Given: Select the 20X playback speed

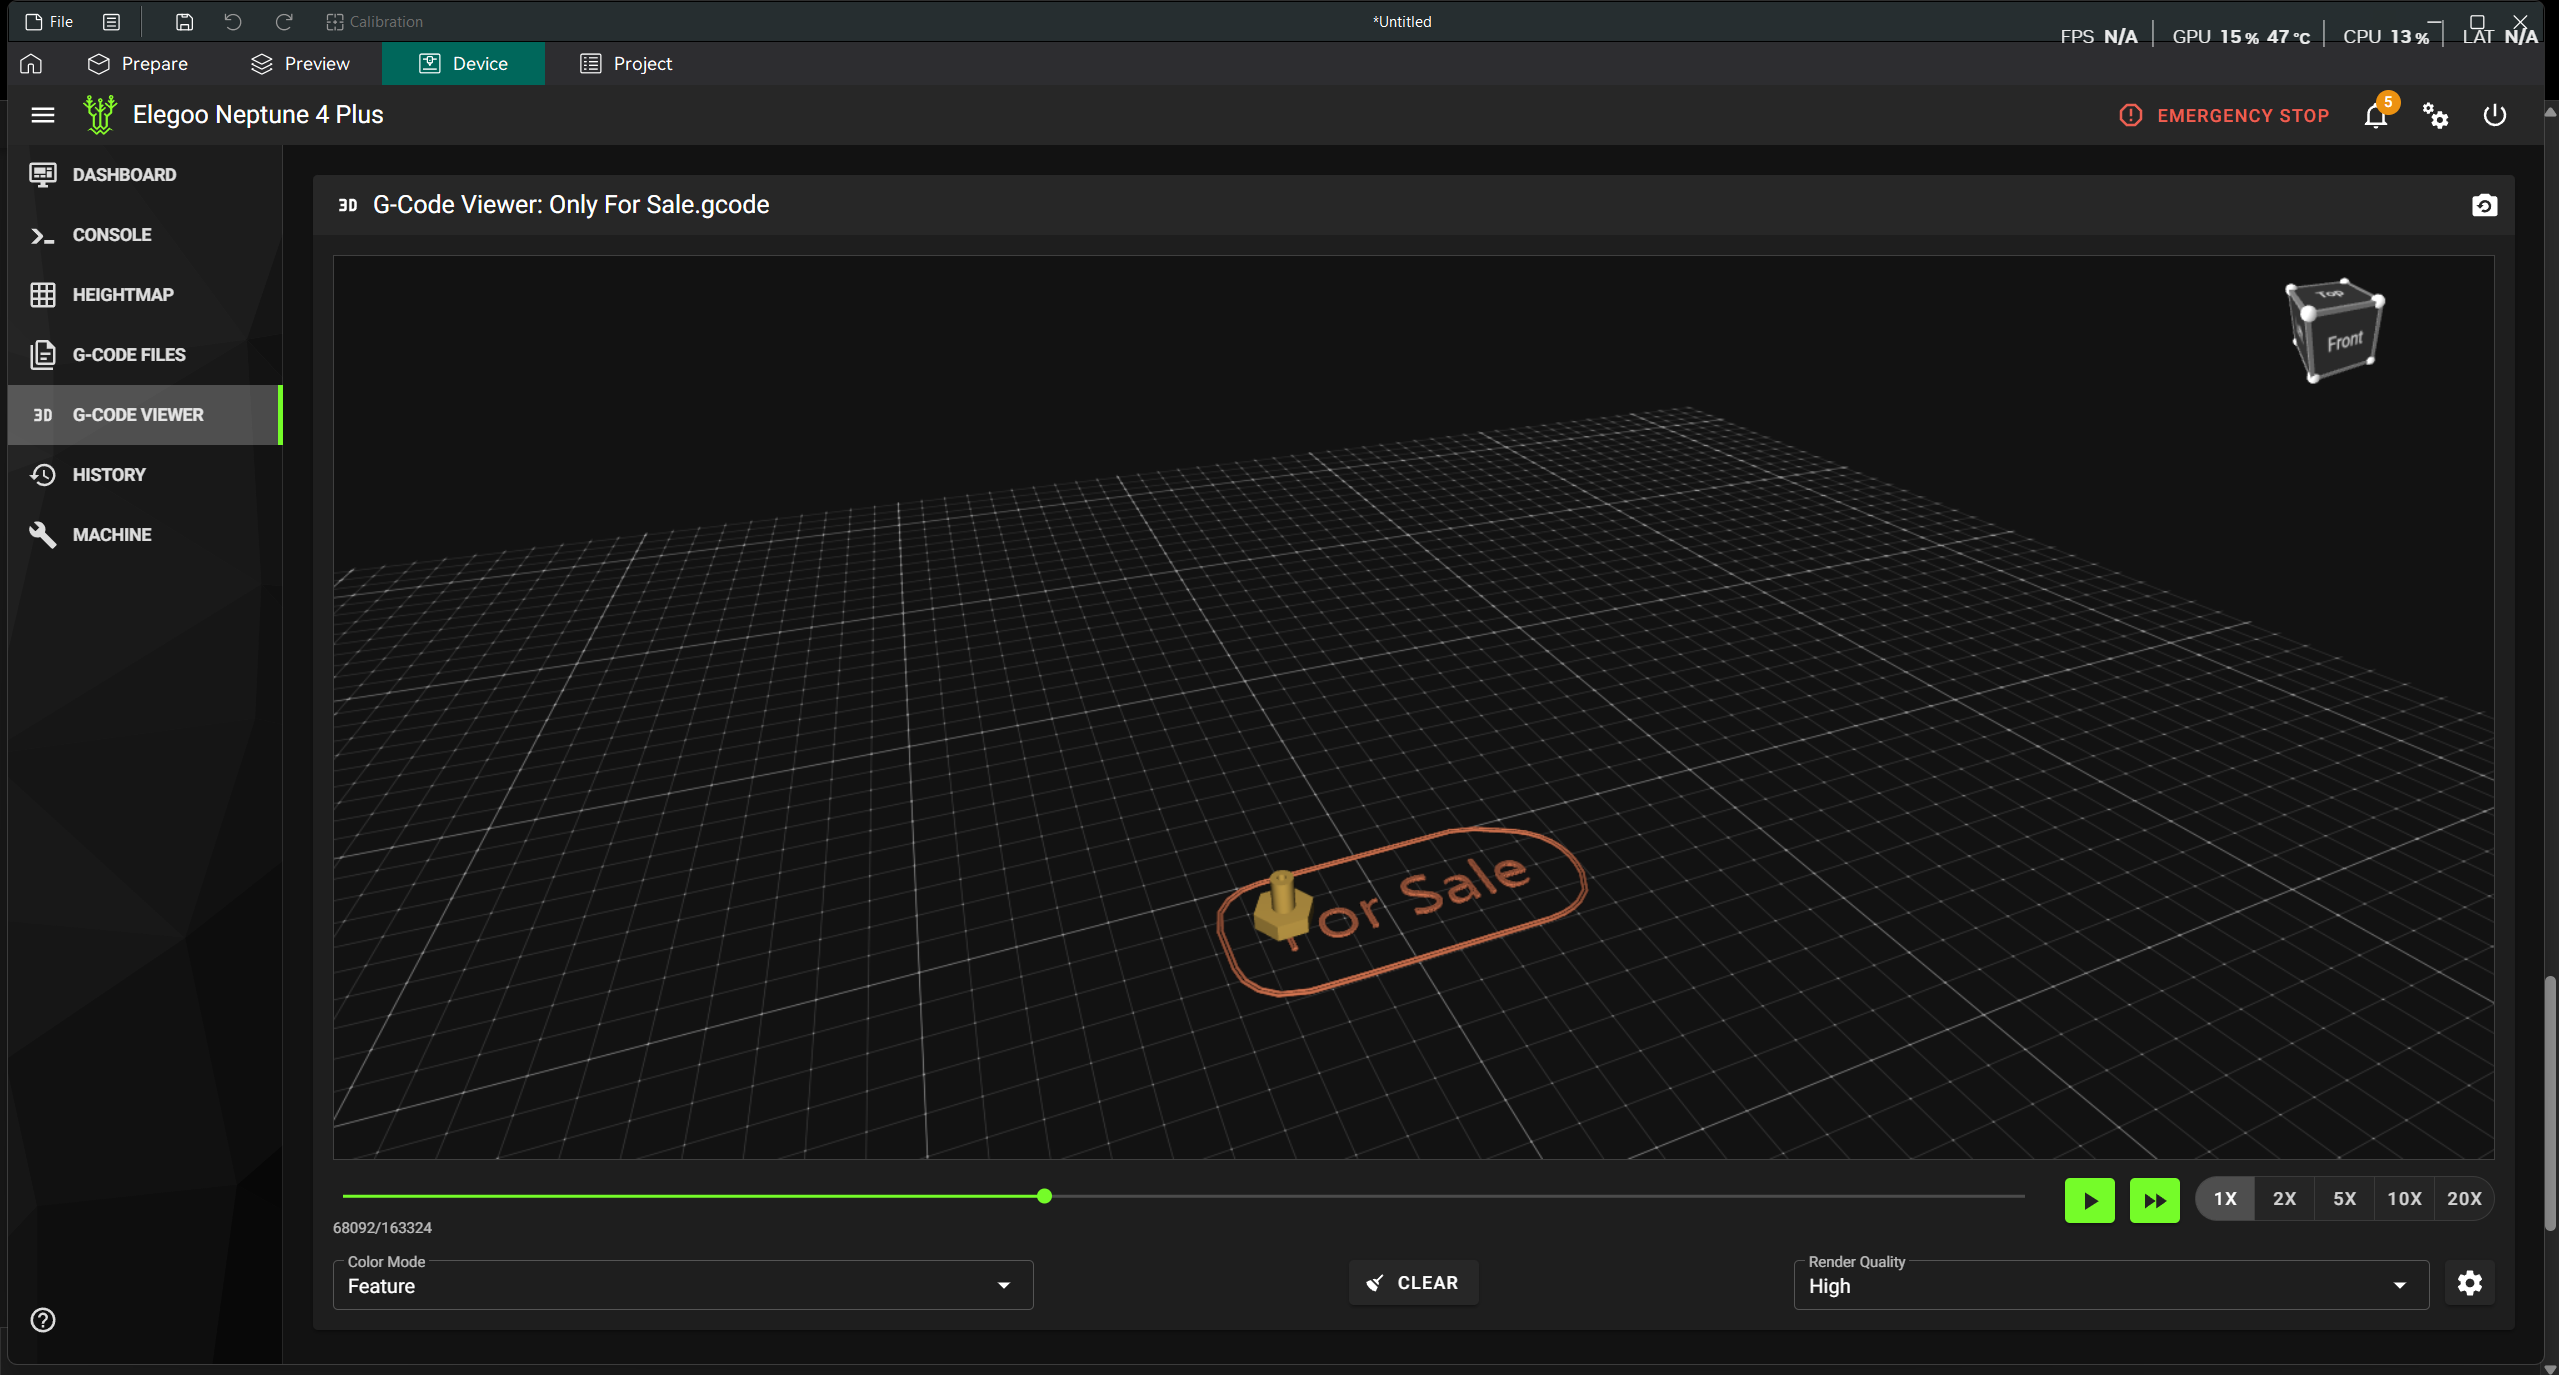Looking at the screenshot, I should tap(2464, 1199).
